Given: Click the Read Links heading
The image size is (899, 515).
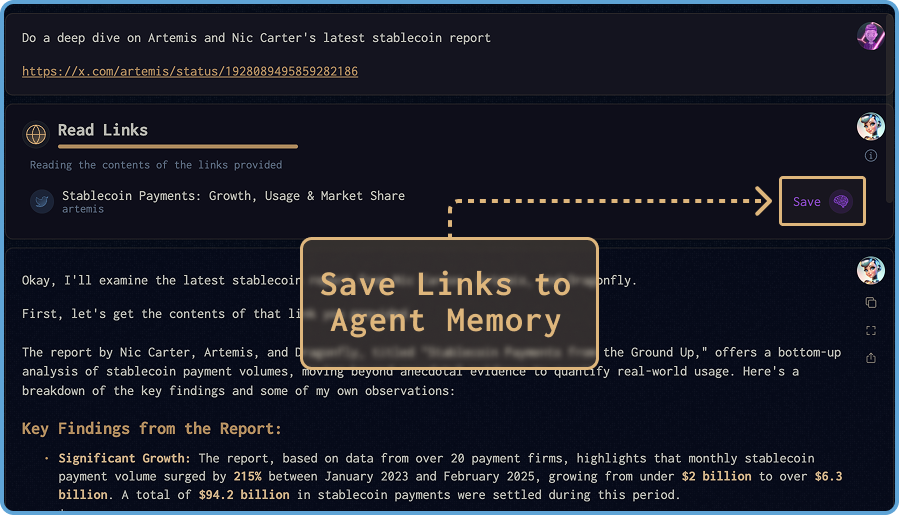Looking at the screenshot, I should pyautogui.click(x=103, y=130).
